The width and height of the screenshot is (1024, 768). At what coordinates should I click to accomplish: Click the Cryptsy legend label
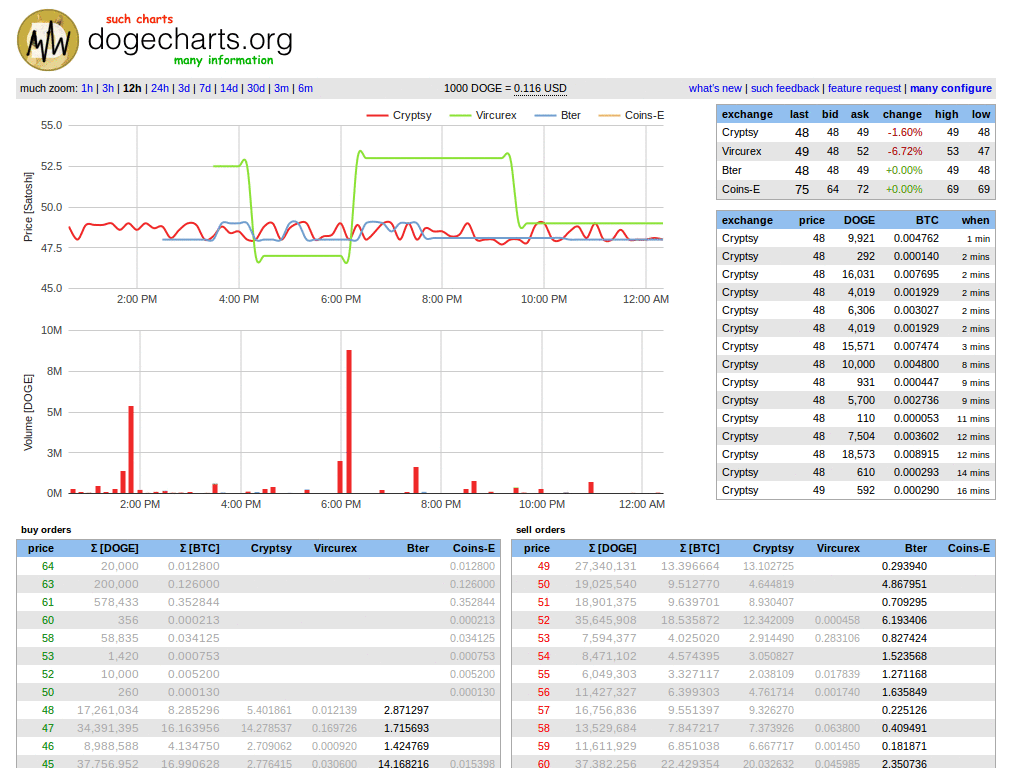pos(412,116)
